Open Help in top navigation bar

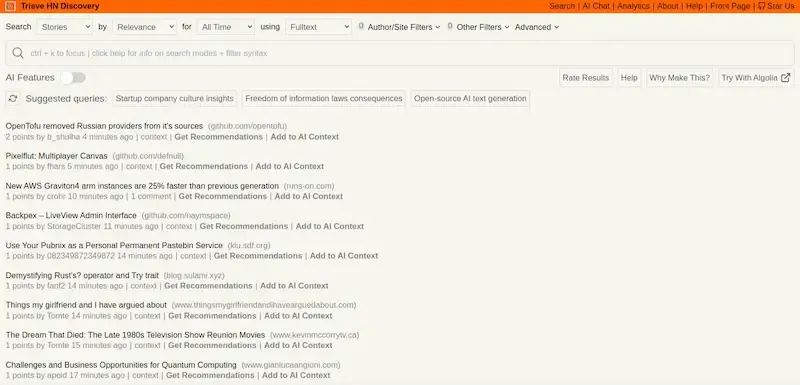tap(694, 6)
